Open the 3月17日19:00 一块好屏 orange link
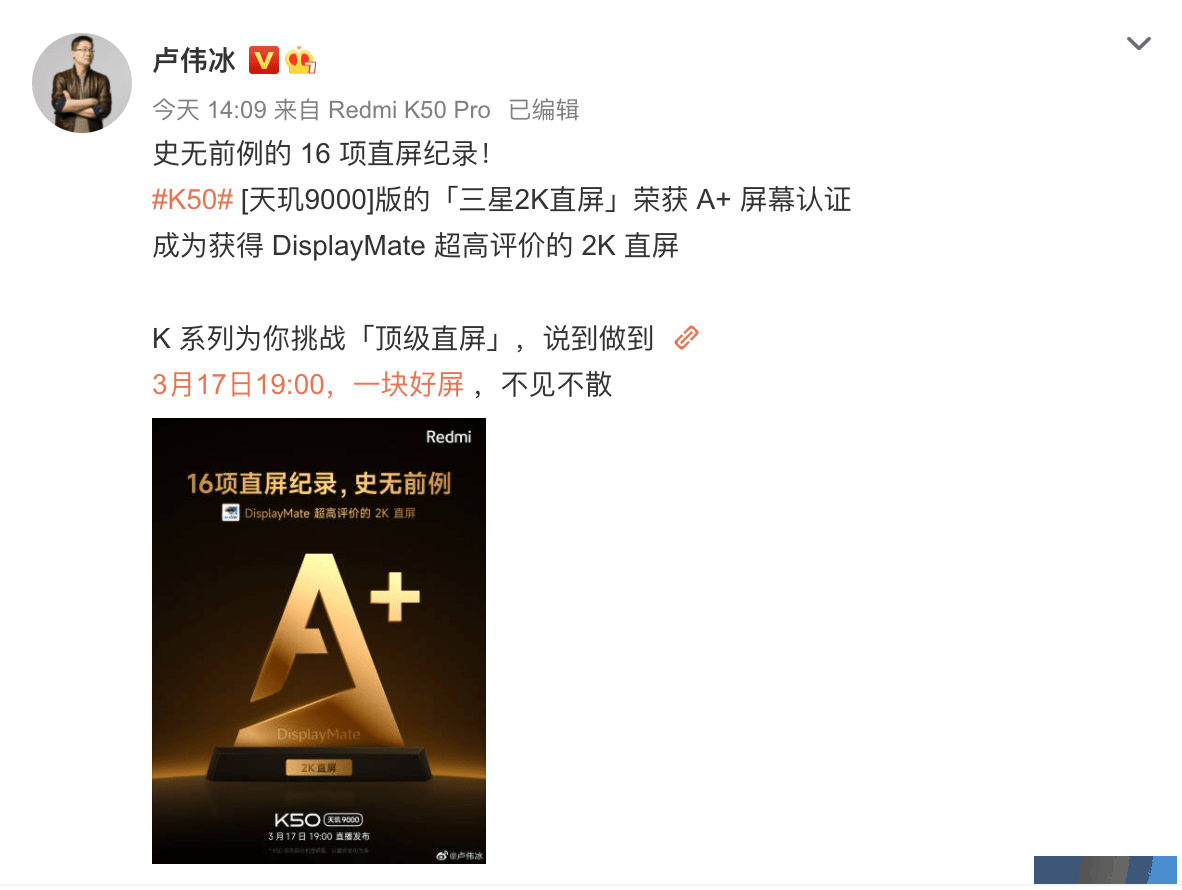Screen dimensions: 1182x890 click(x=308, y=384)
